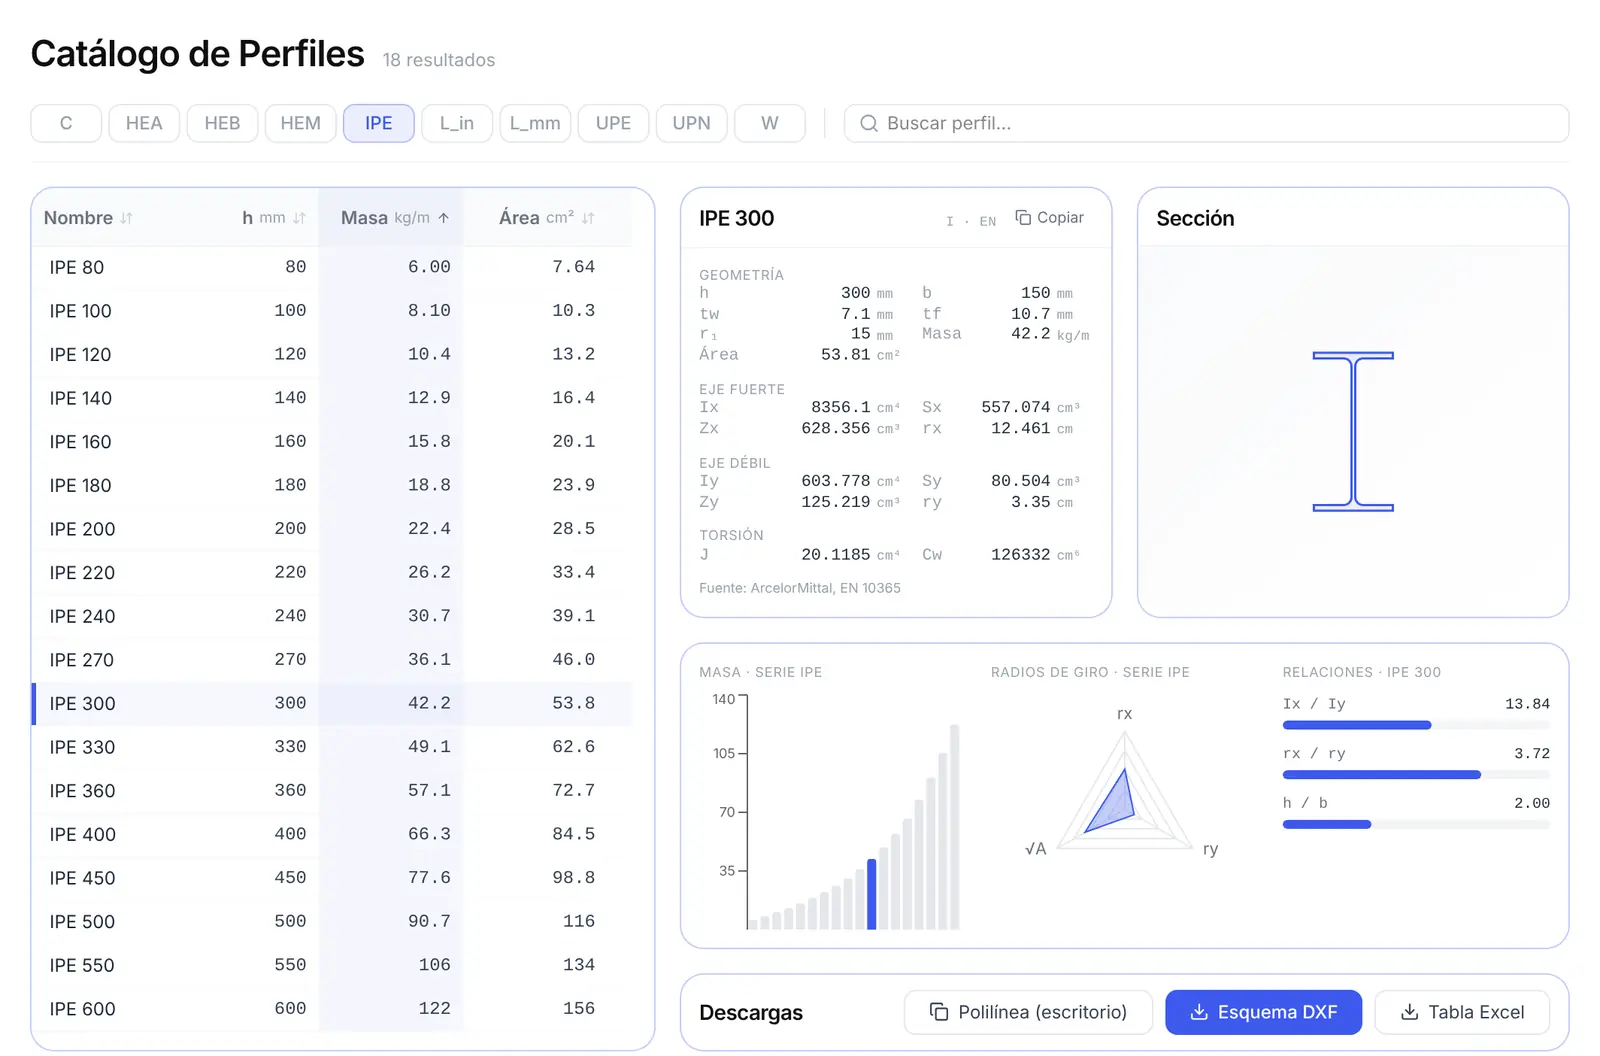Screen dimensions: 1600x1056
Task: Click the copy icon in IPE 300 card
Action: pos(1023,217)
